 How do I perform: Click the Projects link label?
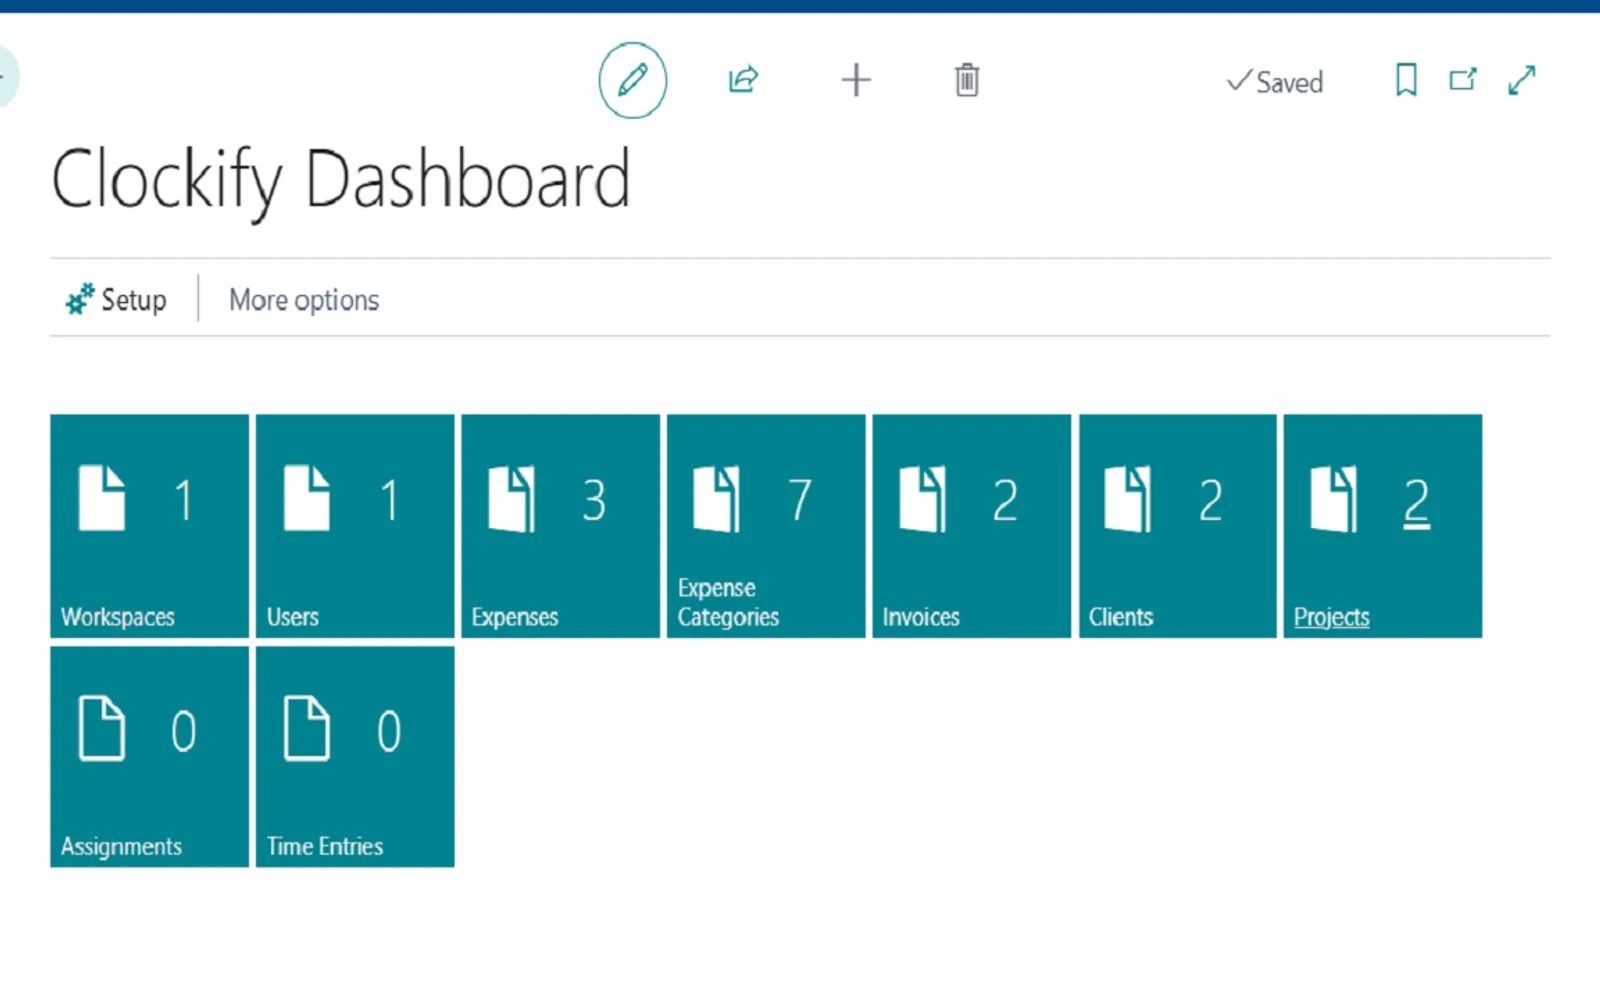coord(1331,617)
